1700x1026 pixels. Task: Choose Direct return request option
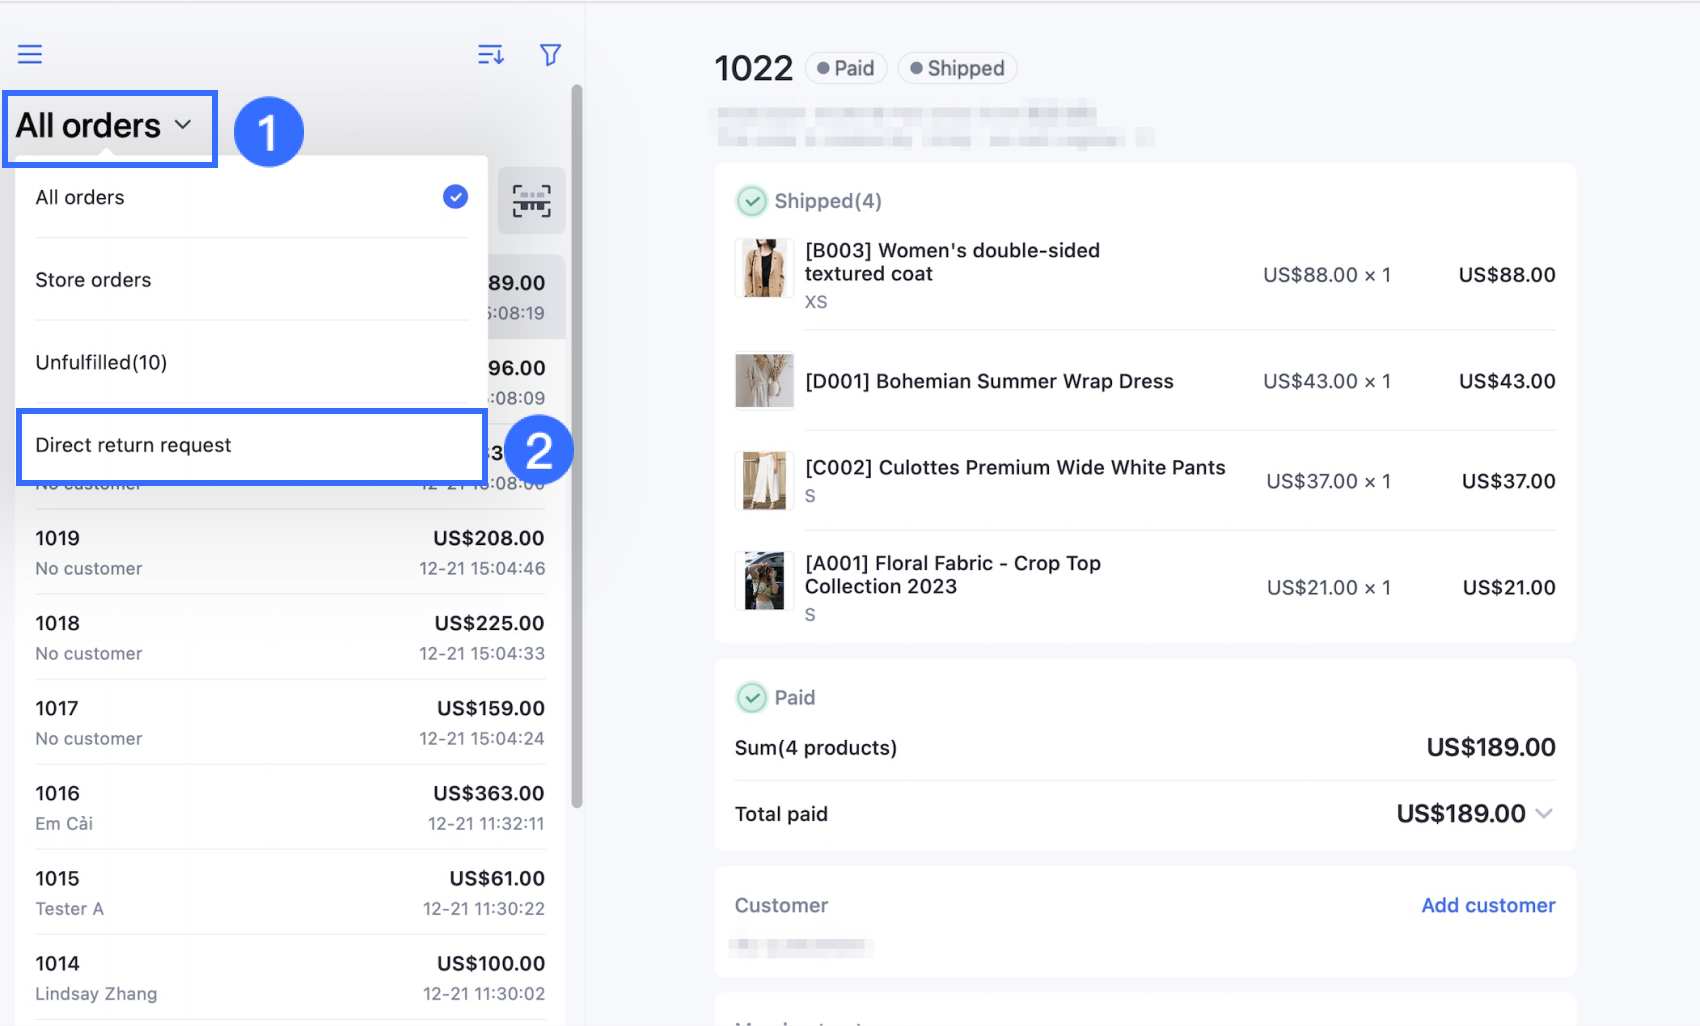tap(251, 445)
